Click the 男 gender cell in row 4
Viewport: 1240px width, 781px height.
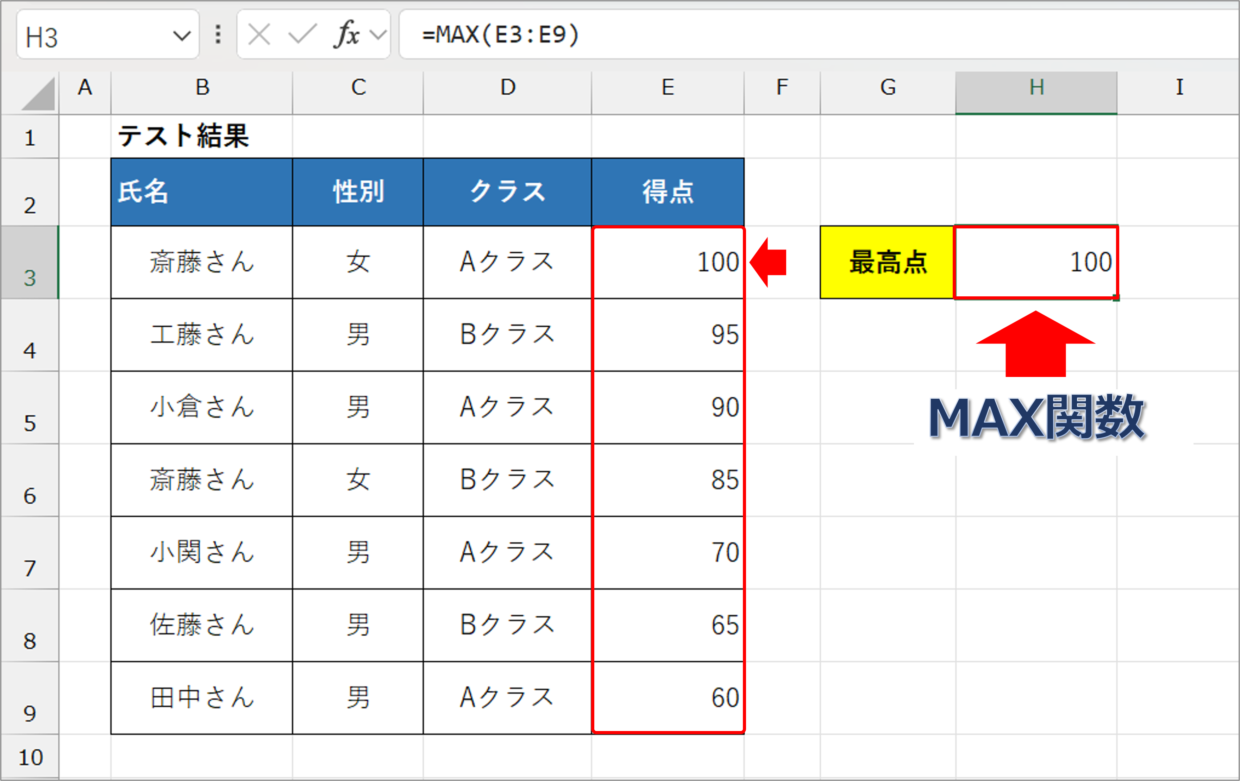click(x=358, y=335)
